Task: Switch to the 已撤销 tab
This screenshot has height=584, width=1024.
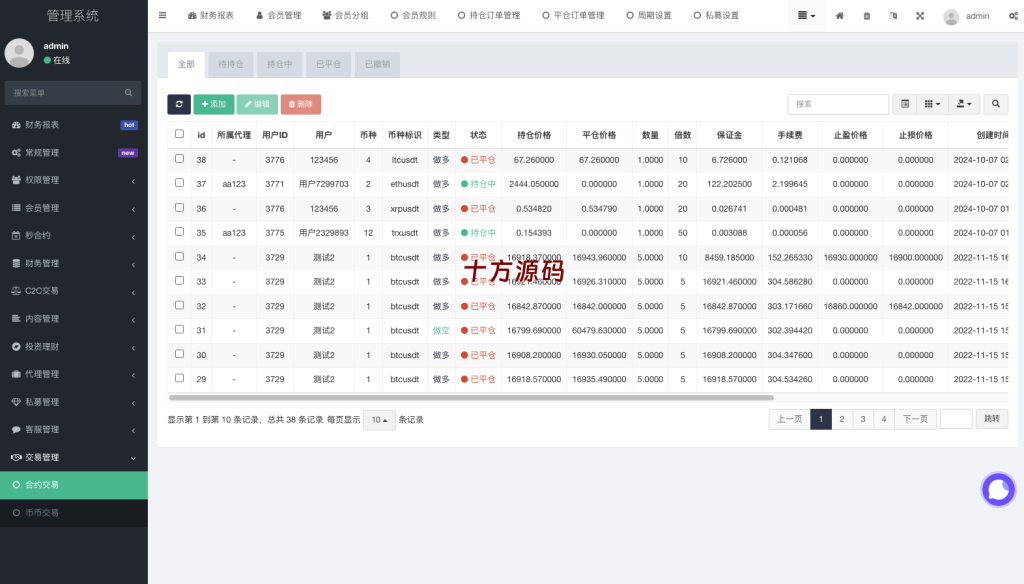Action: tap(377, 64)
